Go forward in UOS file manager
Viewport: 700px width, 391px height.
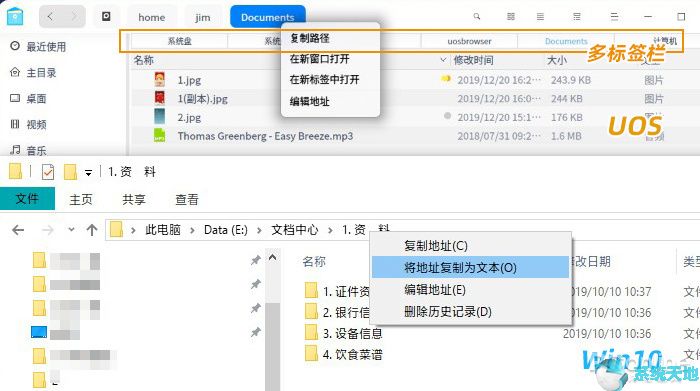(x=74, y=17)
